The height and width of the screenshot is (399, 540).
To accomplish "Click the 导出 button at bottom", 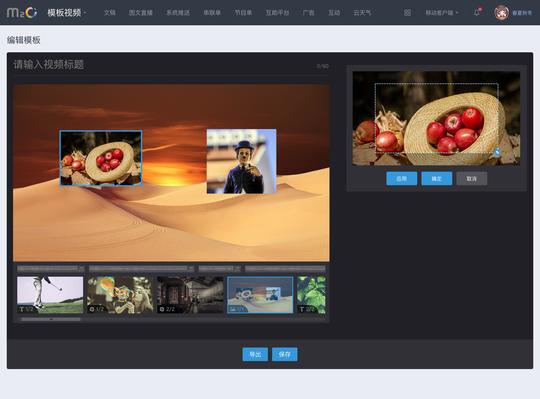I will pyautogui.click(x=255, y=354).
